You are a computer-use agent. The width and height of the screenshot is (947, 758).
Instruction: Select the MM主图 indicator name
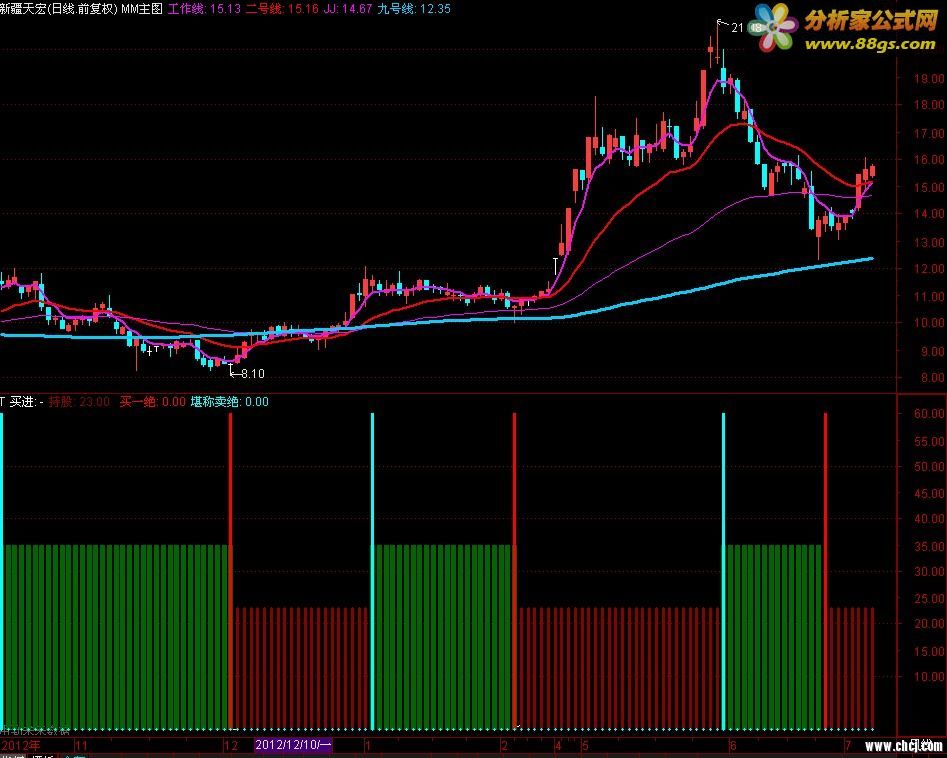[142, 8]
